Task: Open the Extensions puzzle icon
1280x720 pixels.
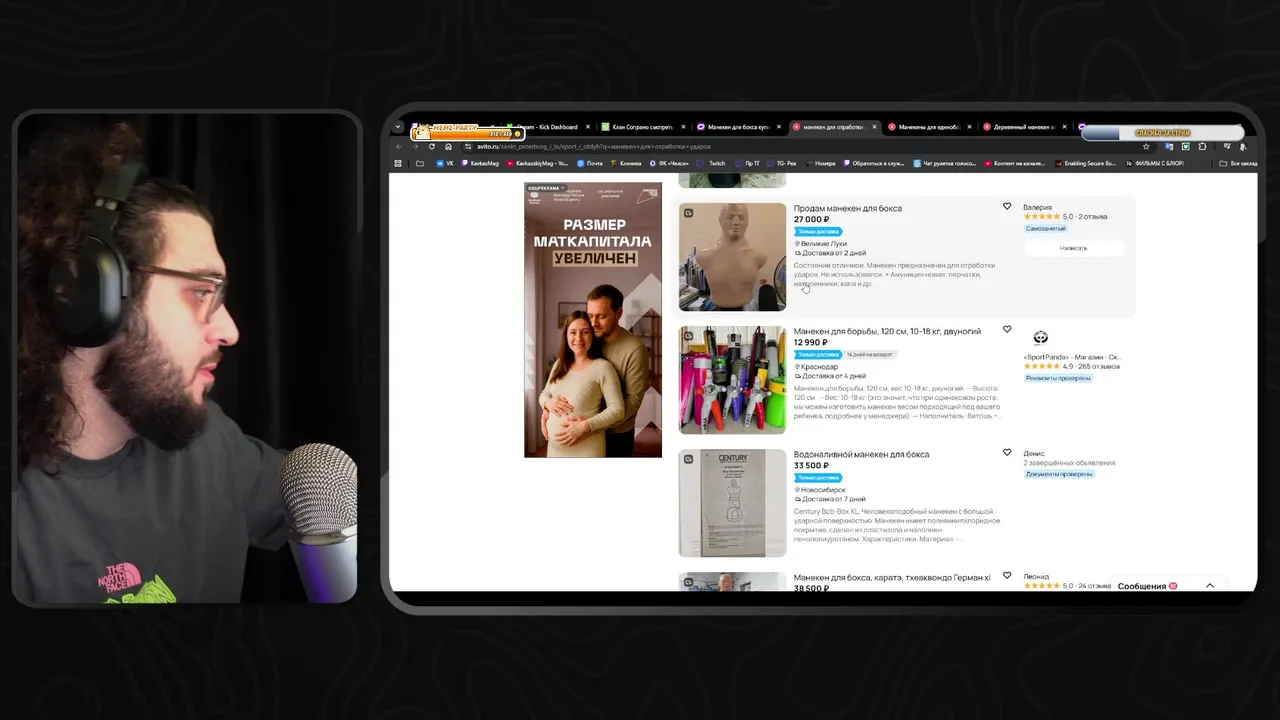Action: 1202,146
